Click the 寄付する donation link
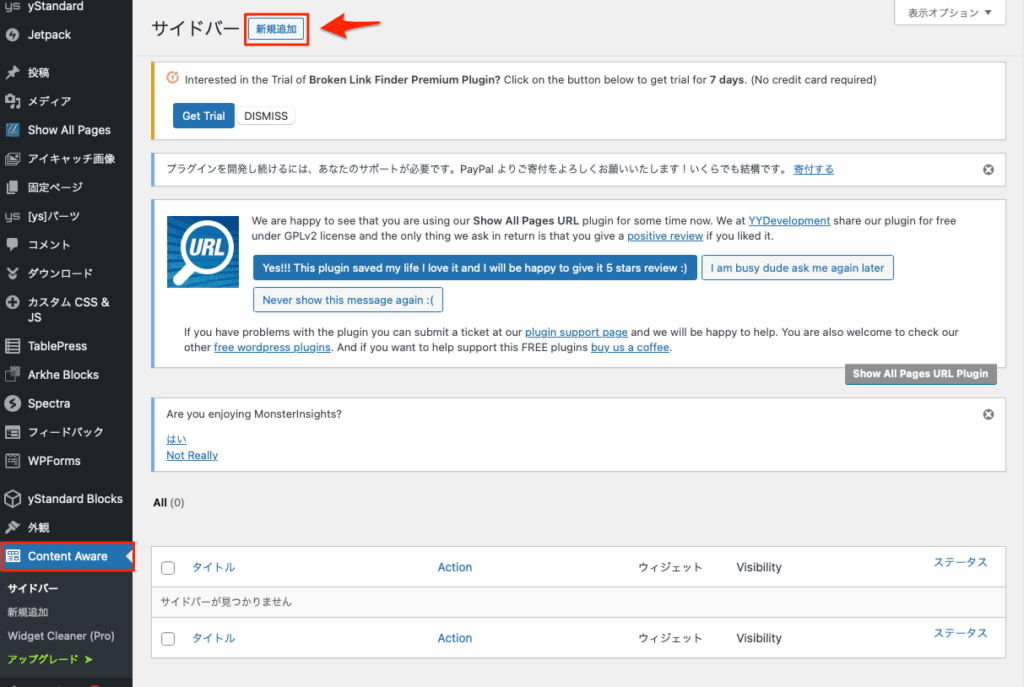This screenshot has width=1024, height=687. tap(814, 170)
